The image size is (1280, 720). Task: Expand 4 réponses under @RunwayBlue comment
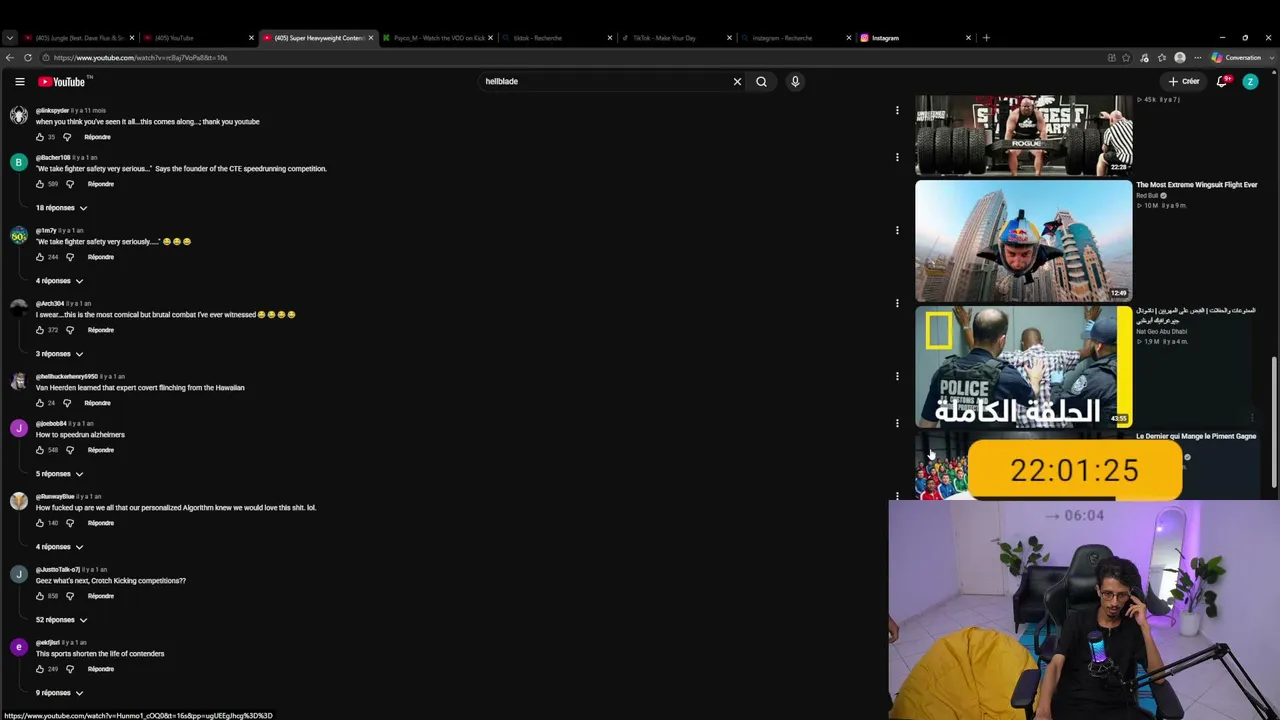pos(60,547)
